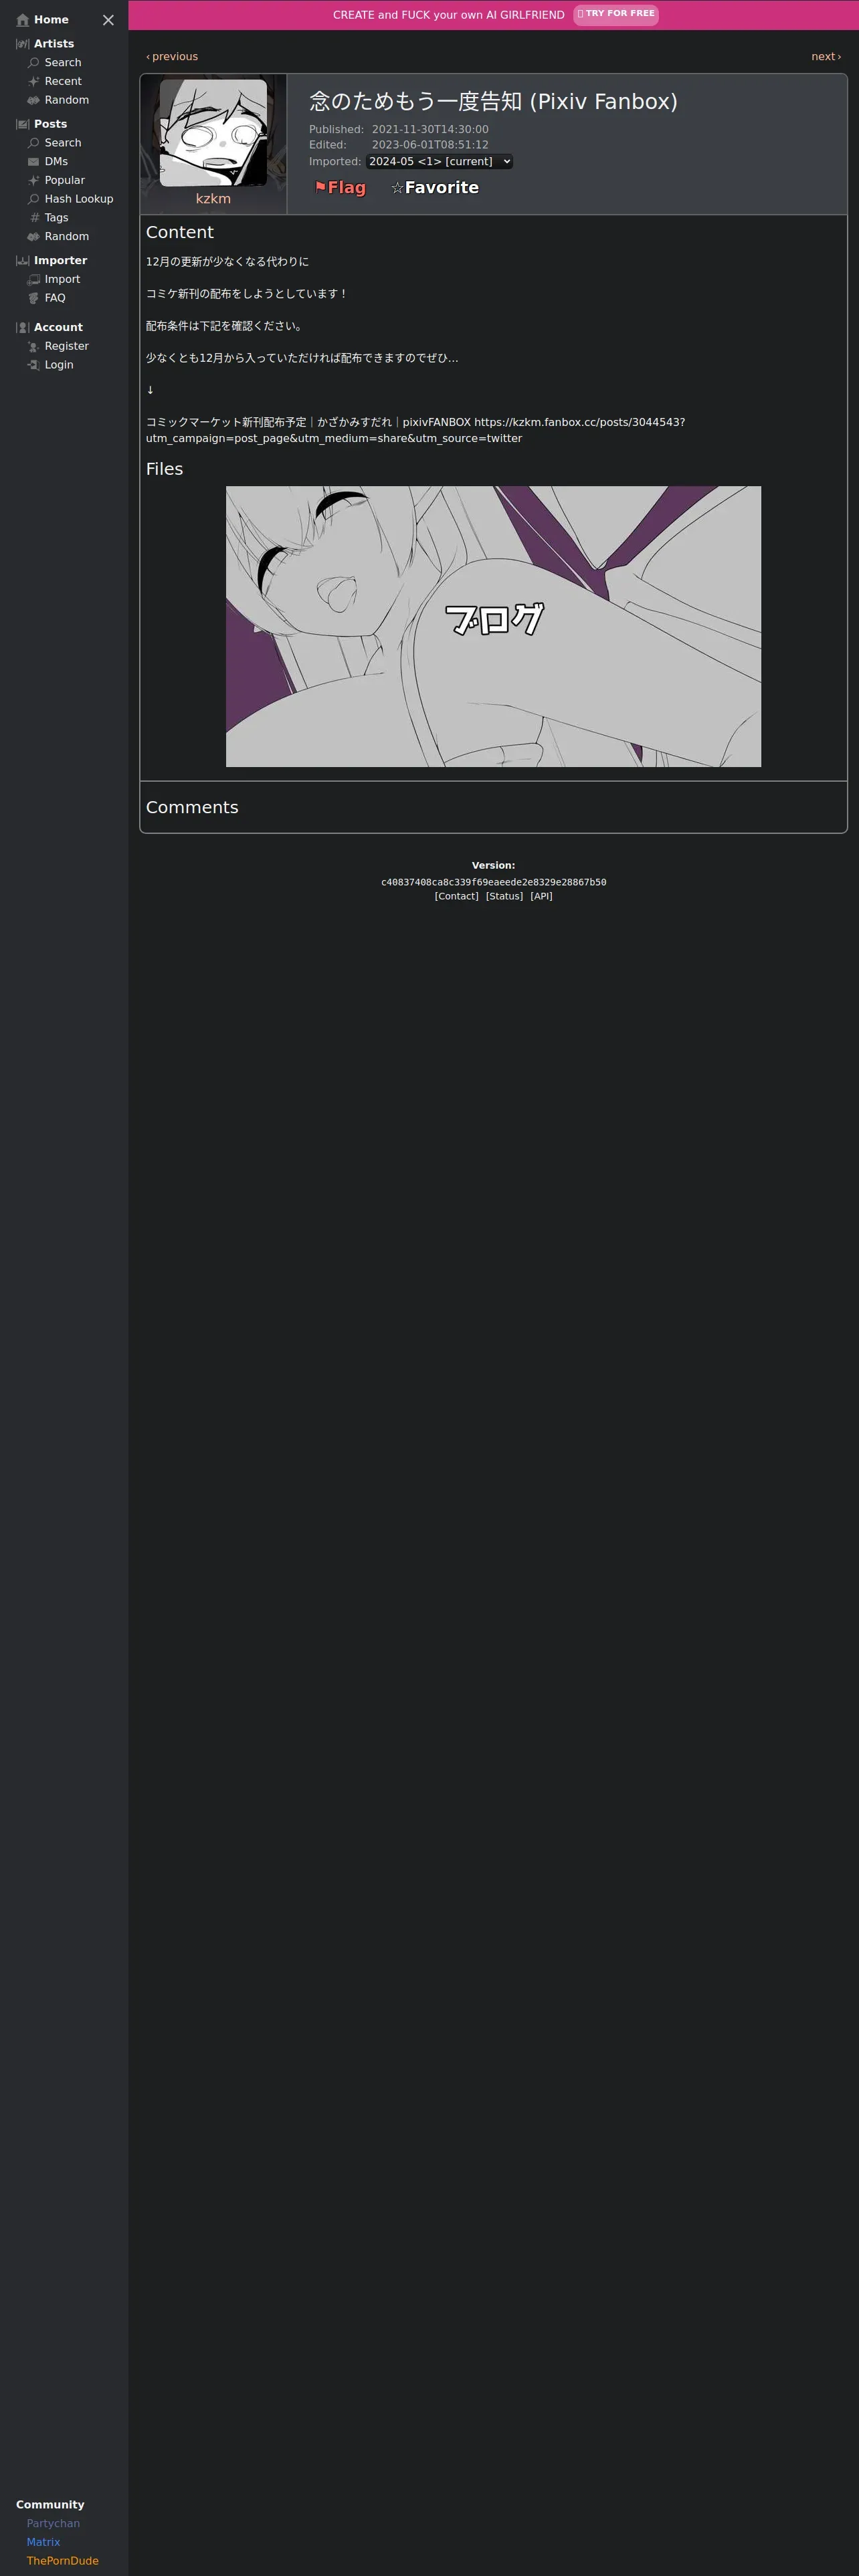This screenshot has height=2576, width=859.
Task: Open the Login page
Action: coord(59,365)
